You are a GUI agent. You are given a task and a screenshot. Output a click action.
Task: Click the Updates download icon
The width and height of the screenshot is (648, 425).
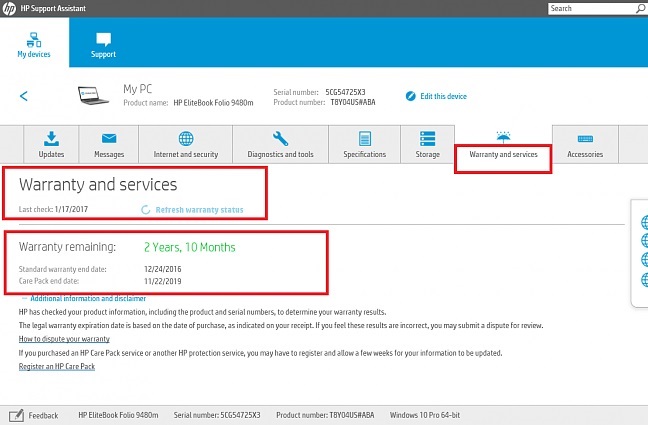tap(51, 138)
